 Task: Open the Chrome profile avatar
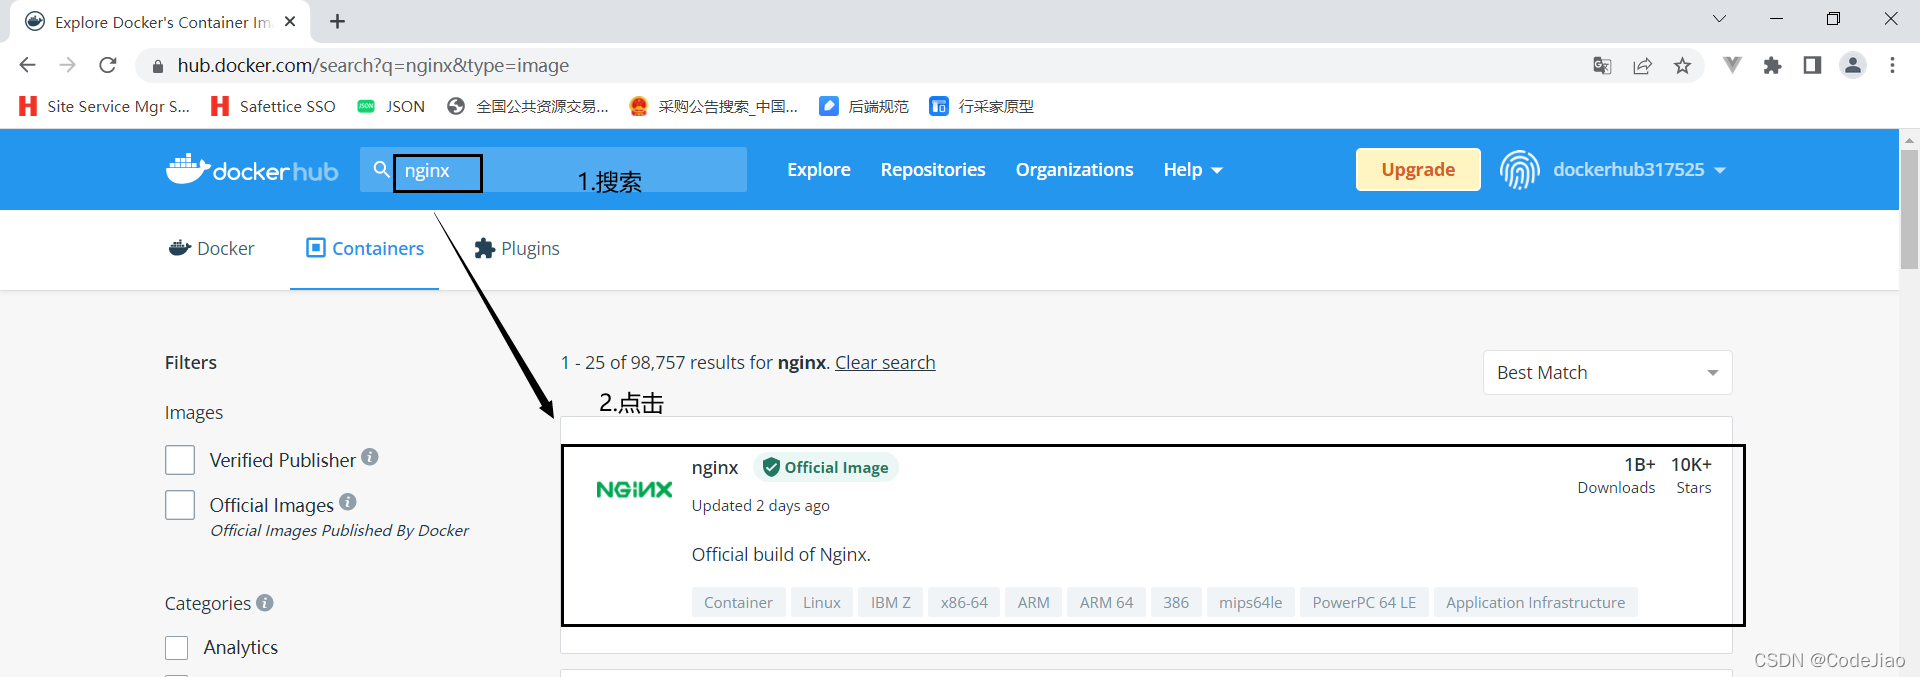pyautogui.click(x=1853, y=66)
